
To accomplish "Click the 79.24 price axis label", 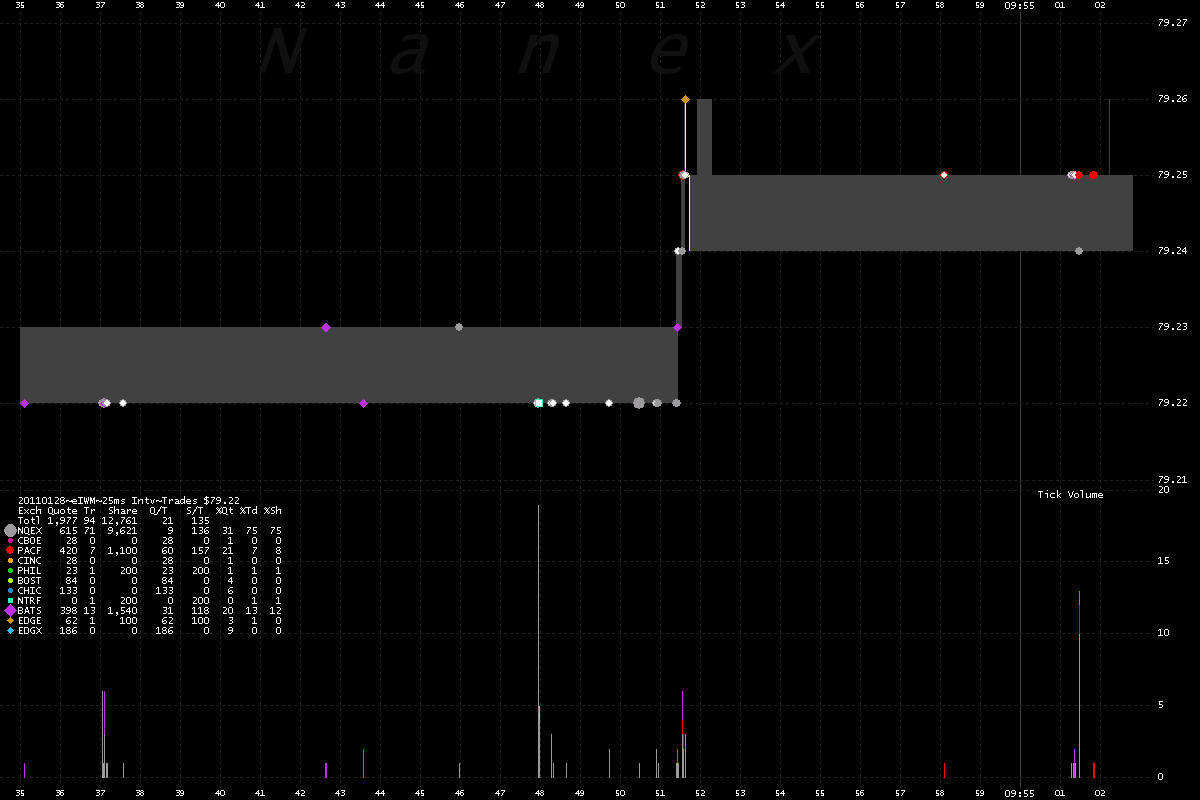I will (1172, 251).
